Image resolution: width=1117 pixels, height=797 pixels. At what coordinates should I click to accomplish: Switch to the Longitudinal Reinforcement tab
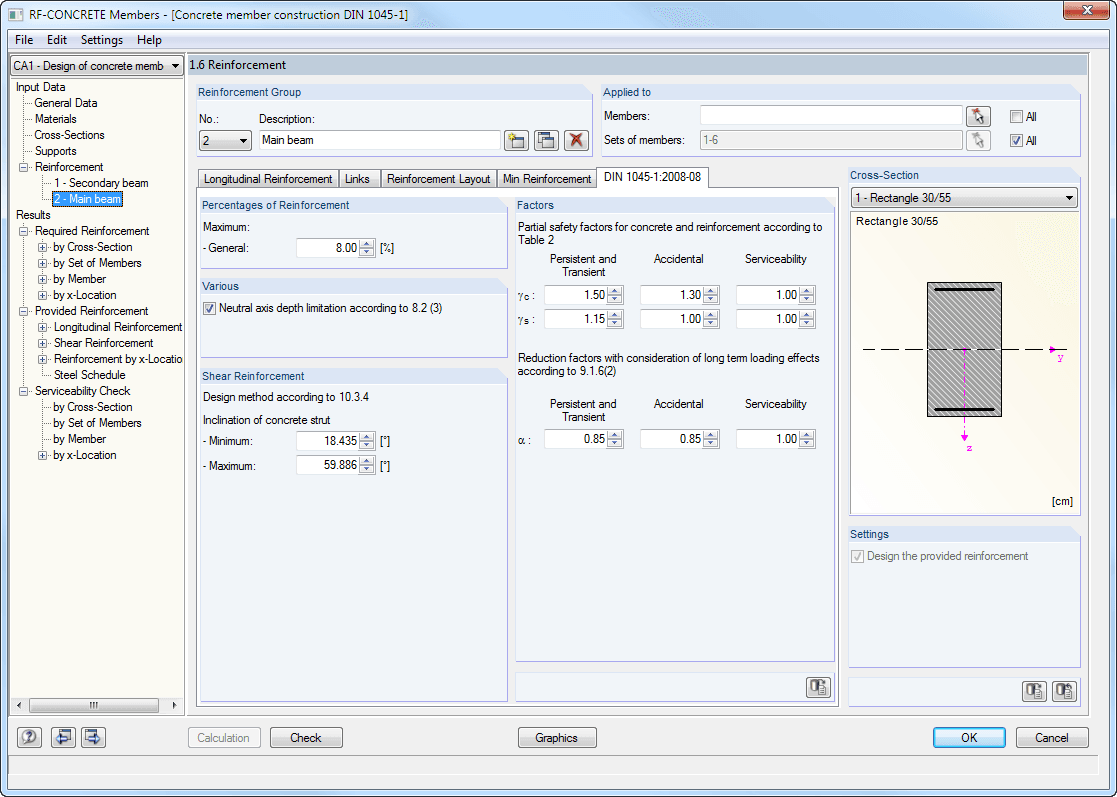pyautogui.click(x=268, y=179)
